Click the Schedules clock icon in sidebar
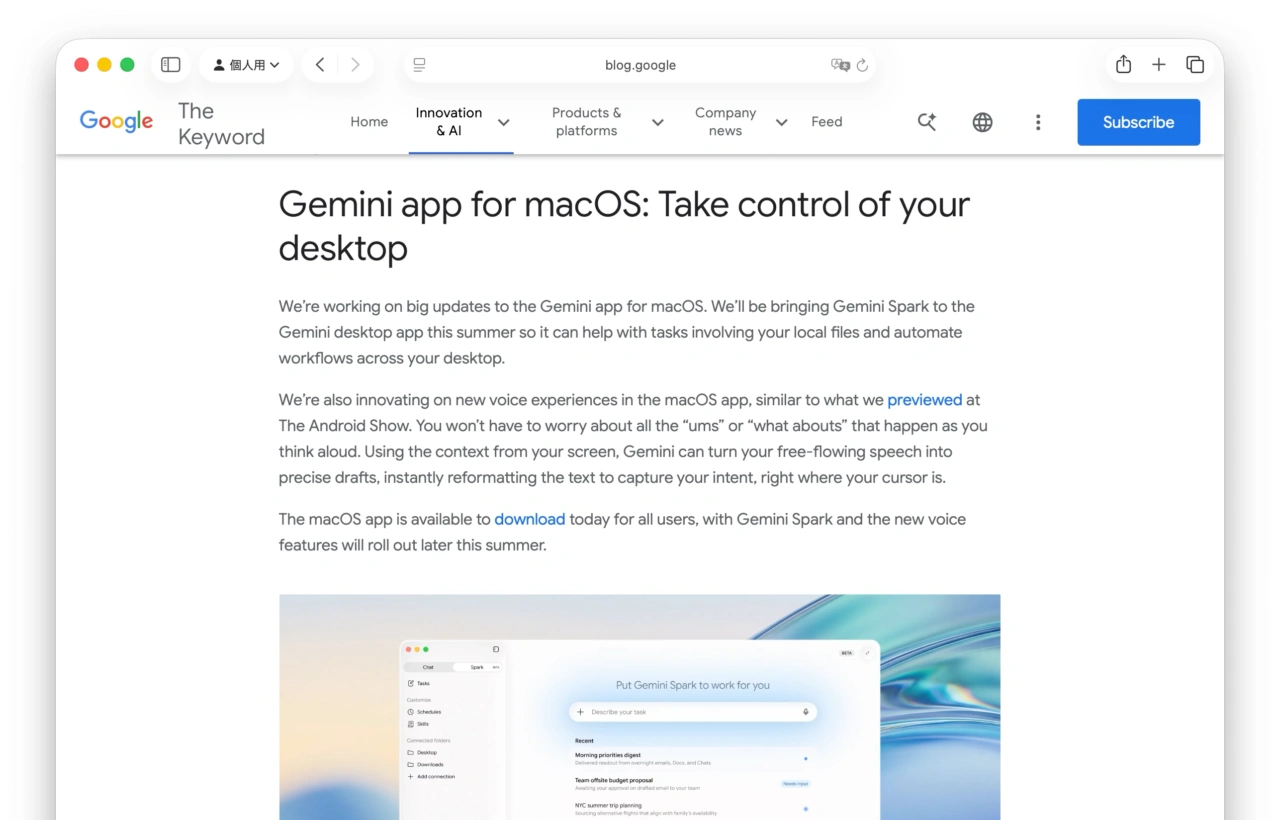This screenshot has height=820, width=1280. (411, 712)
